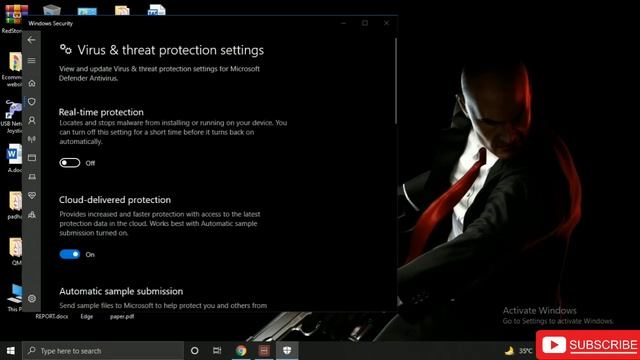This screenshot has height=360, width=640.
Task: Open the Settings gear in Windows Security sidebar
Action: click(x=31, y=298)
